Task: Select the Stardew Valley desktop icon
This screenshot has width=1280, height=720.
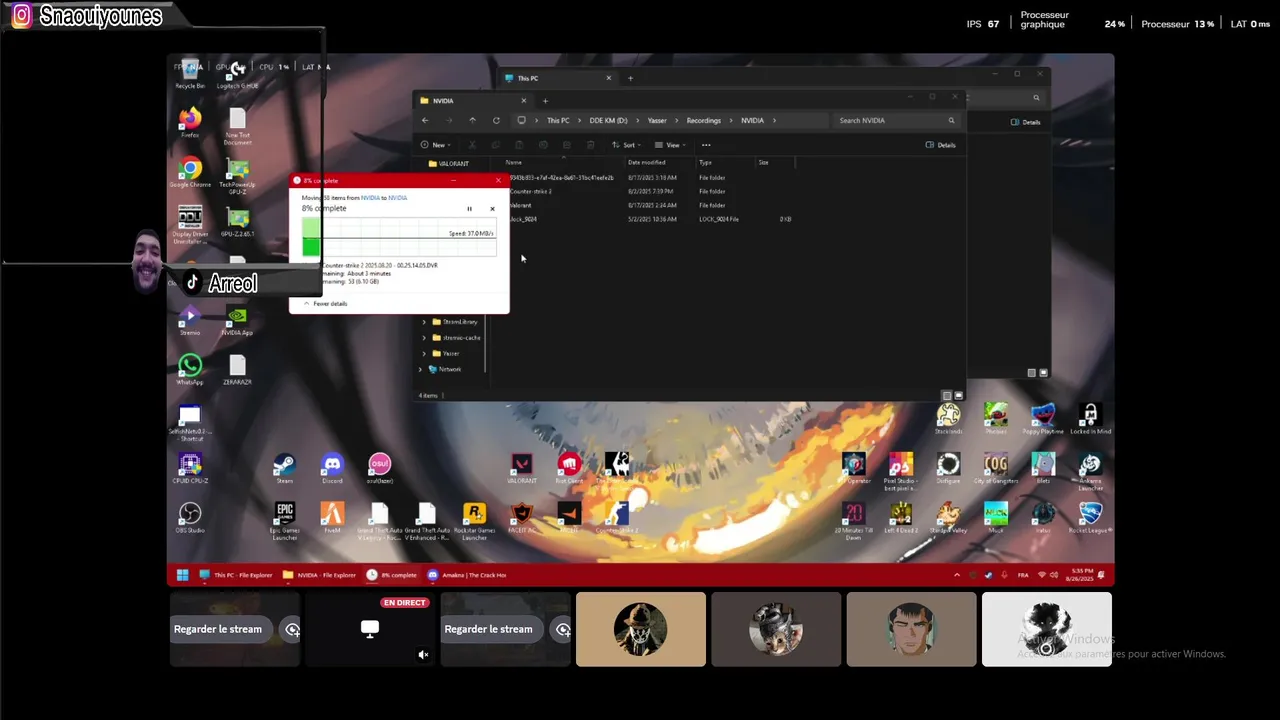Action: pos(948,517)
